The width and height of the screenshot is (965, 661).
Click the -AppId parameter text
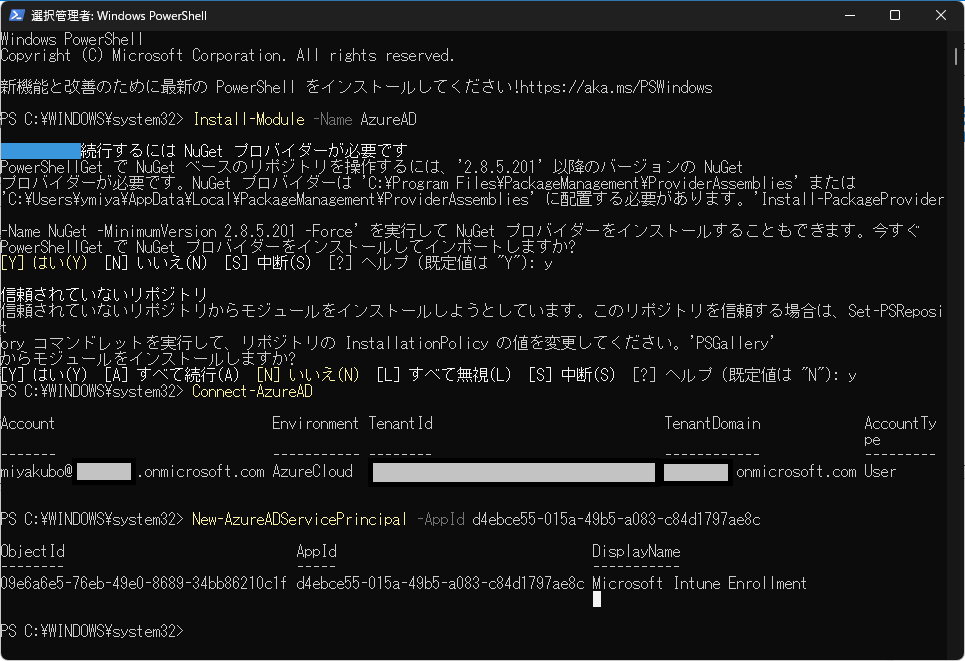441,519
